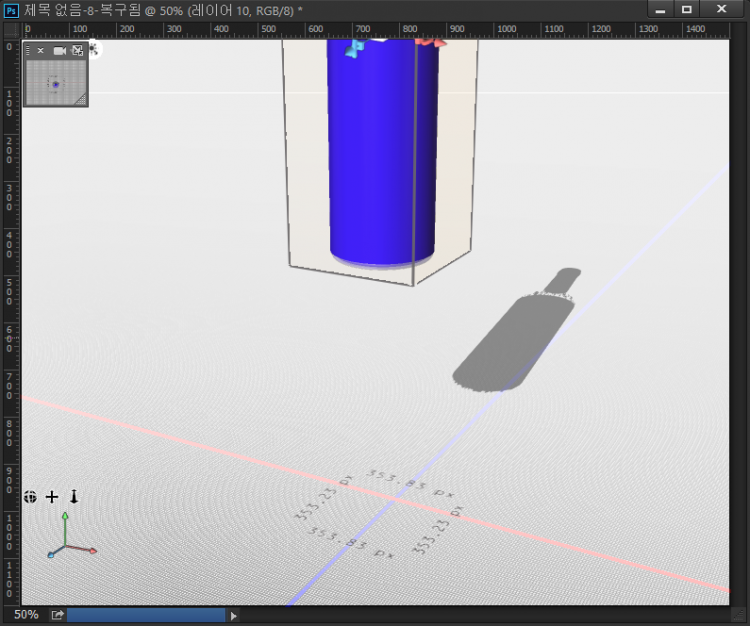Expand the status bar info arrow menu
This screenshot has width=750, height=626.
(234, 616)
